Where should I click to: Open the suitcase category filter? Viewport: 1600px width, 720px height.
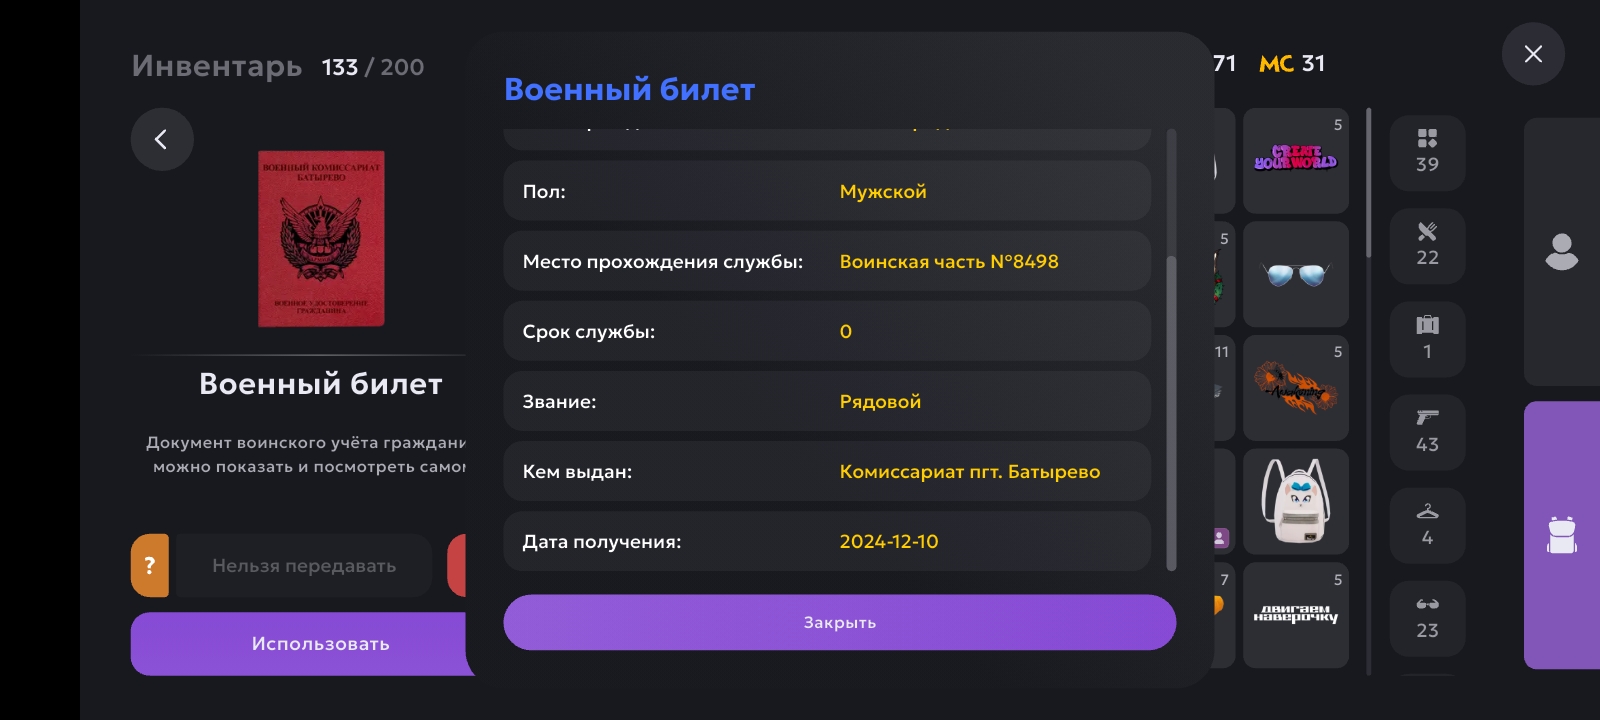point(1427,338)
